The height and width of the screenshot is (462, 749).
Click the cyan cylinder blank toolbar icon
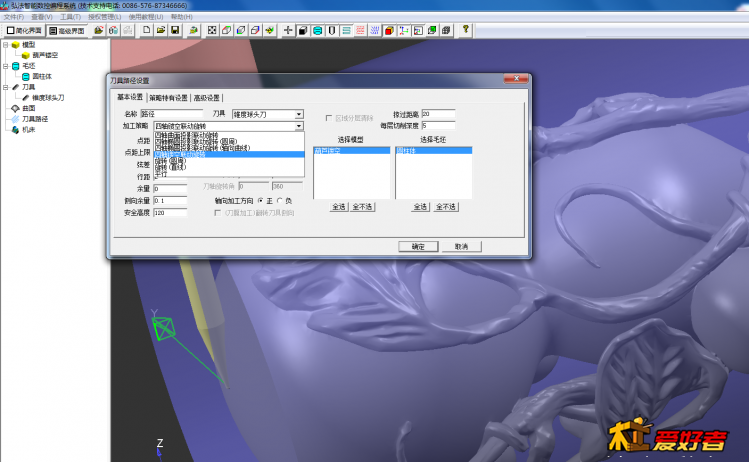[317, 30]
